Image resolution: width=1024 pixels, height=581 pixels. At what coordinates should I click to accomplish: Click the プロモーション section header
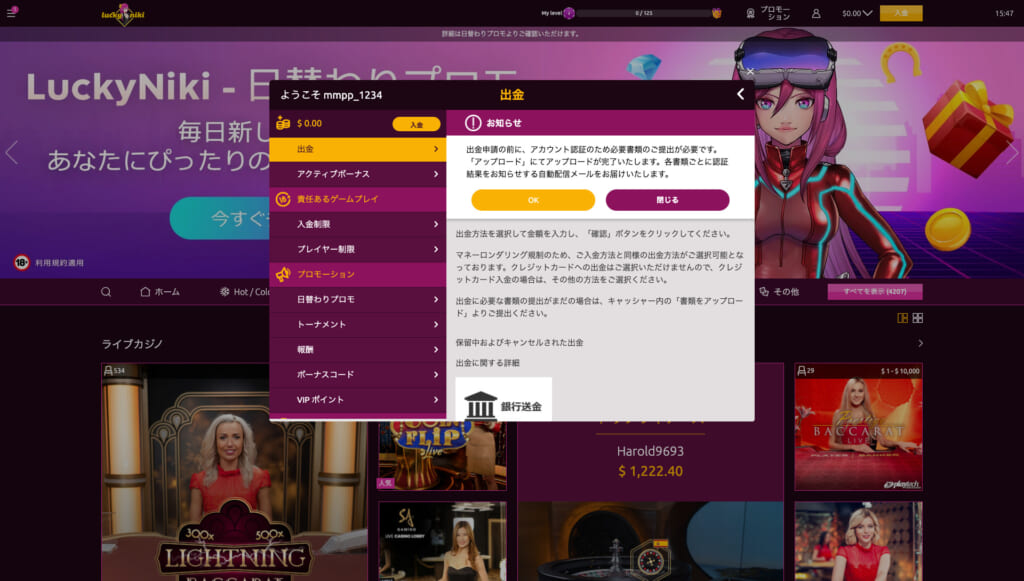pyautogui.click(x=358, y=274)
